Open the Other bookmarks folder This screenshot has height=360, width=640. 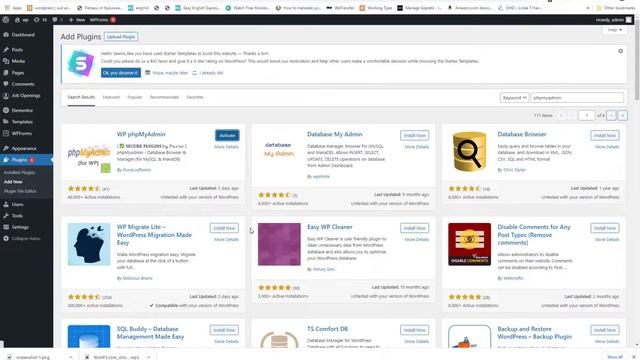[x=616, y=8]
